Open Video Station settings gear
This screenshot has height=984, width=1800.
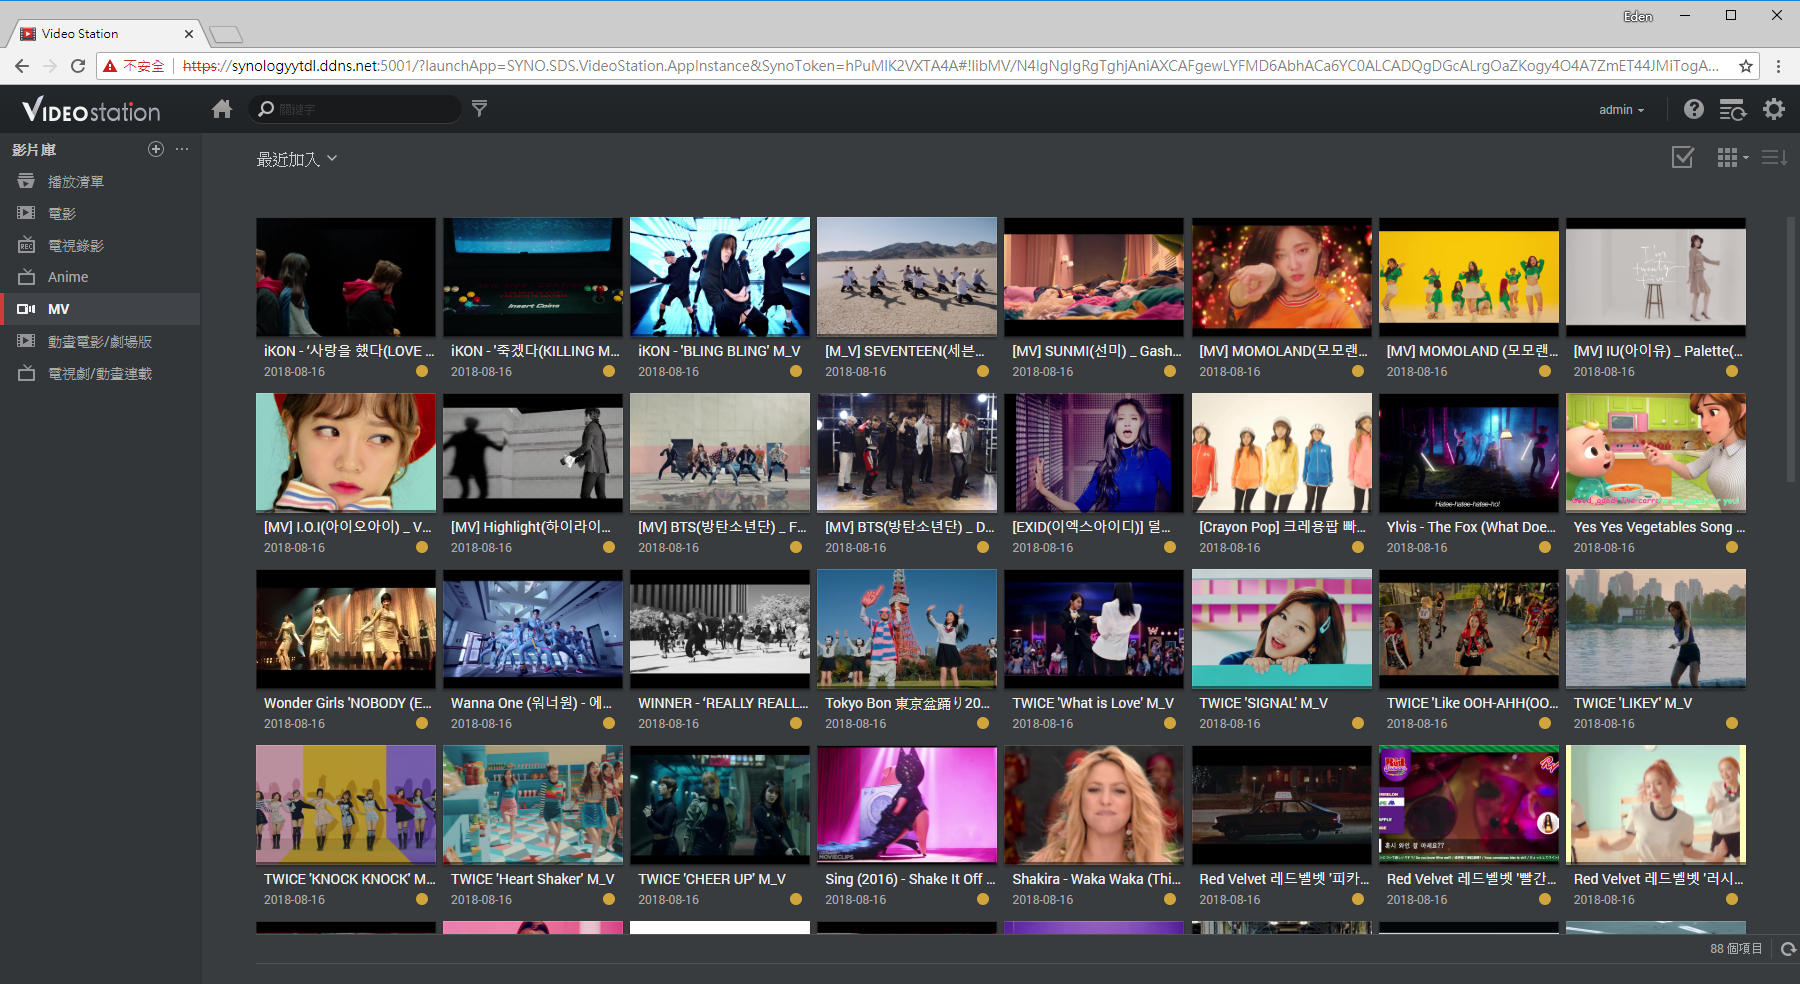point(1774,109)
